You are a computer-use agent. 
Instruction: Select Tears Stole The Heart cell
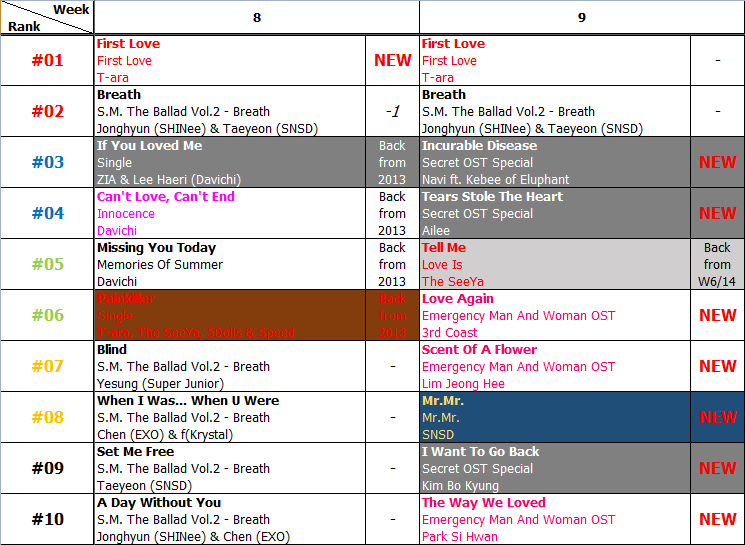coord(555,213)
